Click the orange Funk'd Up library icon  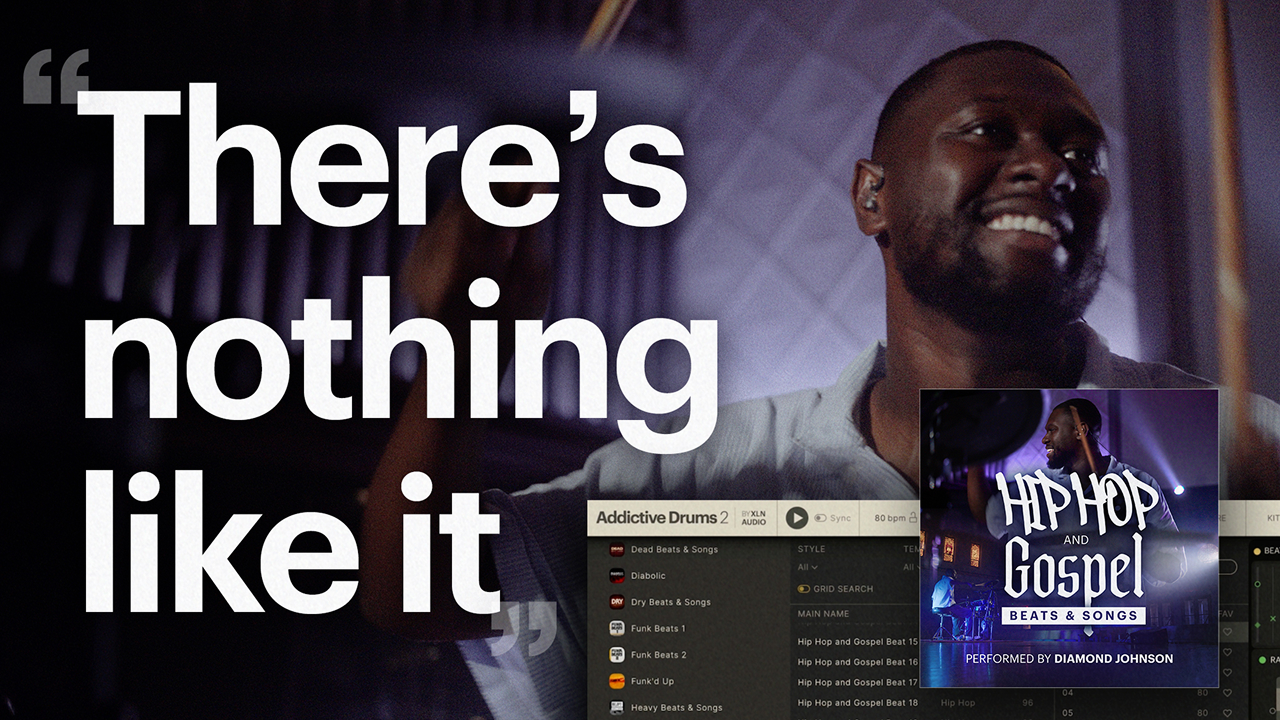pos(617,681)
